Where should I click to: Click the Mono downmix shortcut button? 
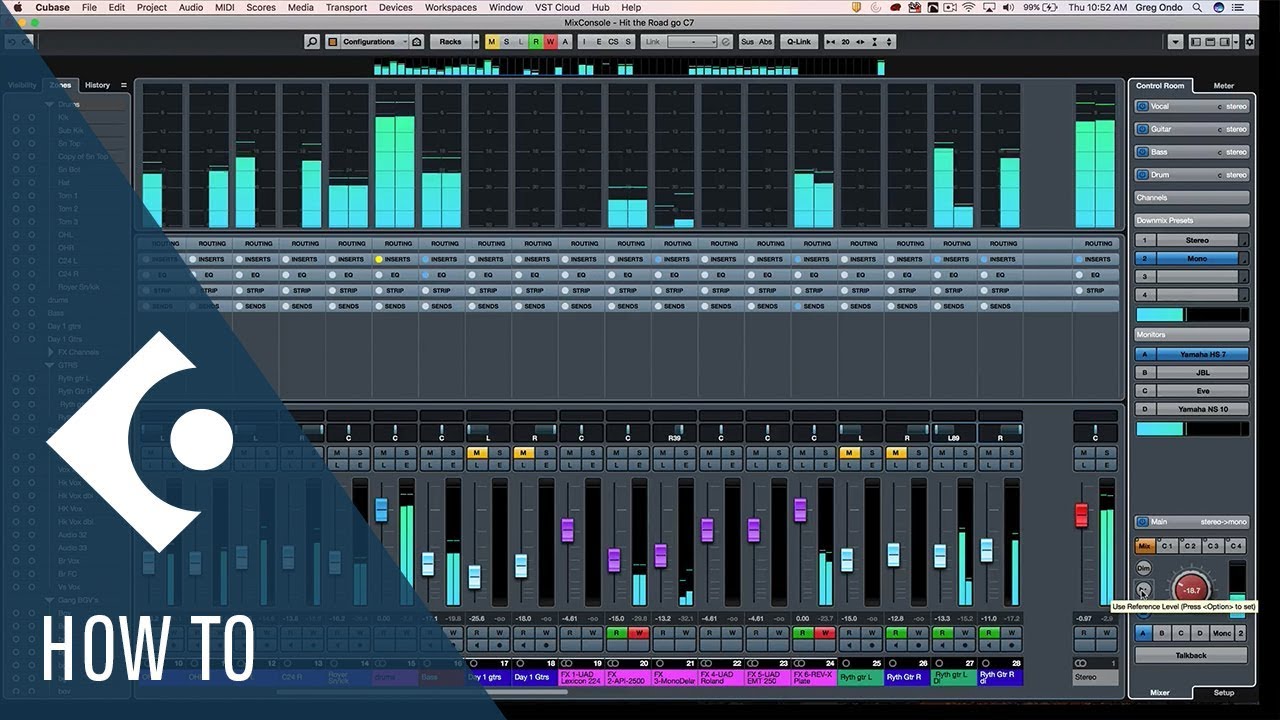point(1221,633)
